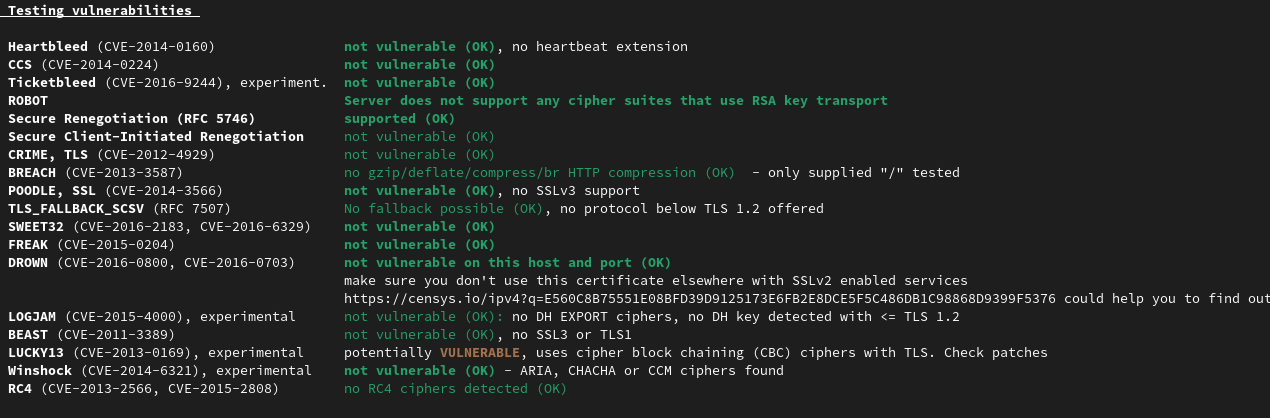Click the ROBOT vulnerability name

coord(28,101)
